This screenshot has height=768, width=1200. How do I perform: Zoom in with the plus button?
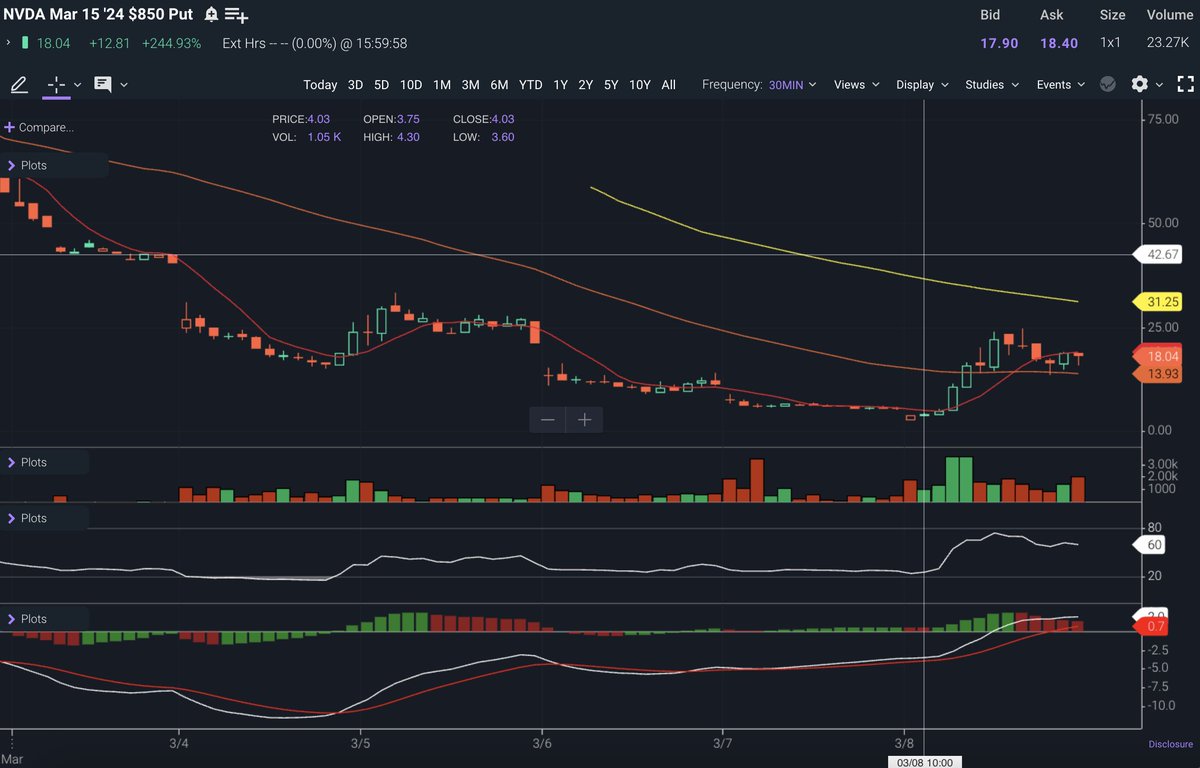tap(585, 420)
